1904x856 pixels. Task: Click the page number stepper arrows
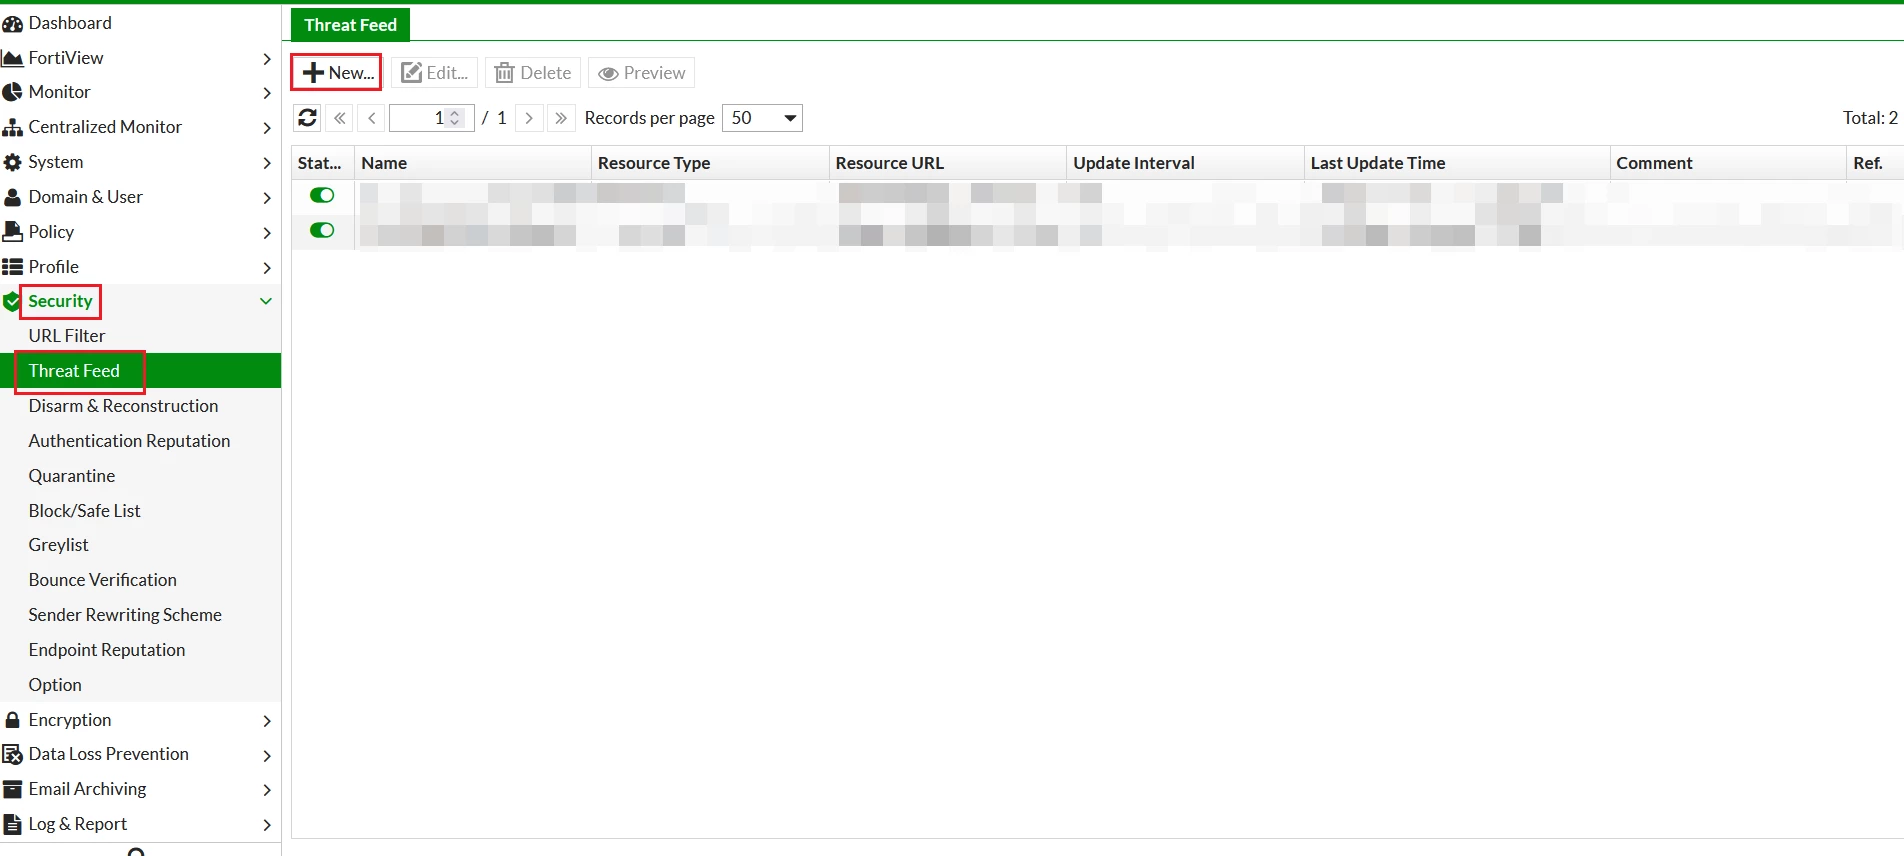(x=455, y=118)
